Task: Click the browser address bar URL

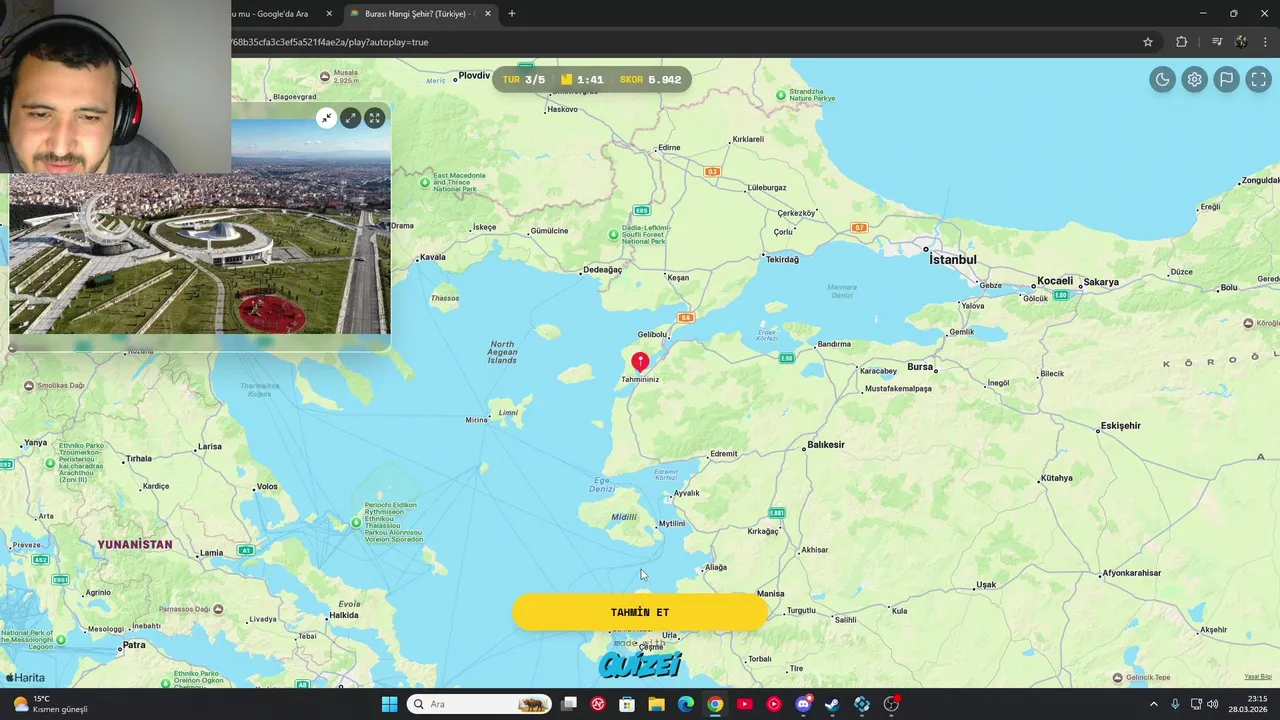Action: [330, 42]
